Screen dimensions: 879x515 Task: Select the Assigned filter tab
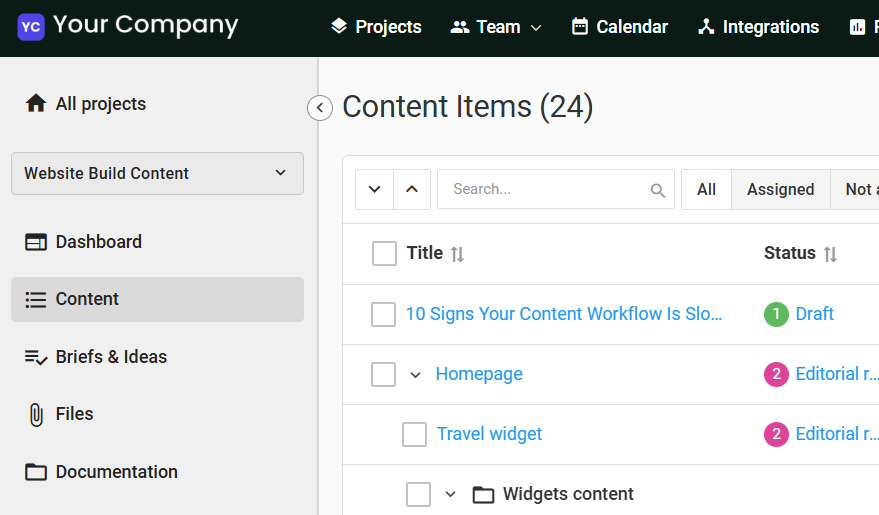tap(780, 189)
